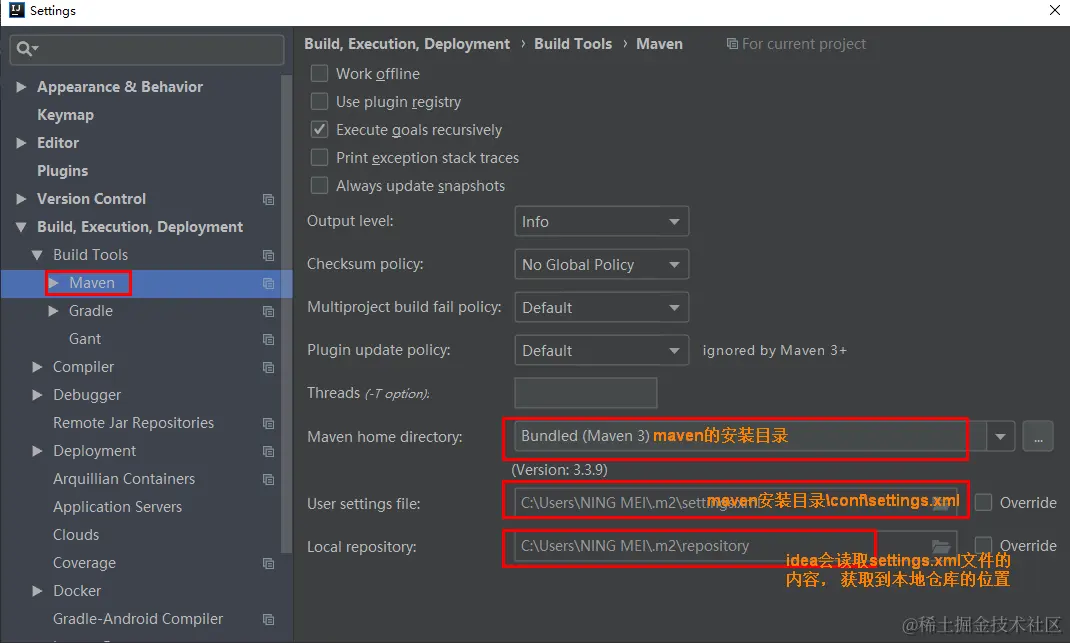1070x643 pixels.
Task: Click project-level icon next to Version Control
Action: (268, 199)
